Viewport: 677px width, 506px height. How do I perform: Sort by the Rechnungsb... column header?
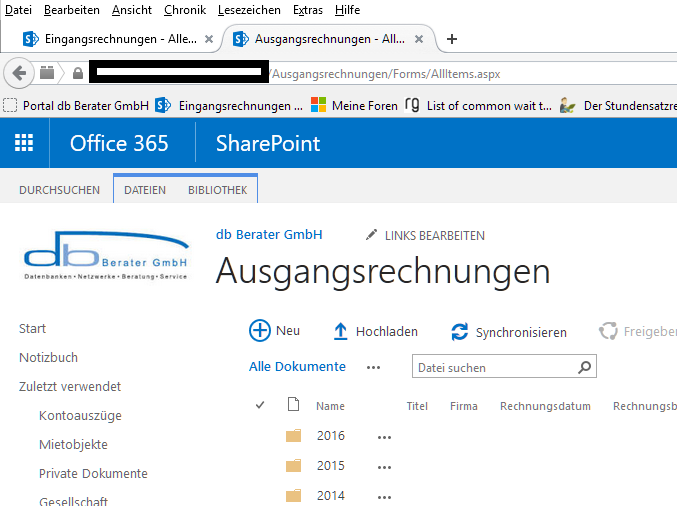[645, 406]
